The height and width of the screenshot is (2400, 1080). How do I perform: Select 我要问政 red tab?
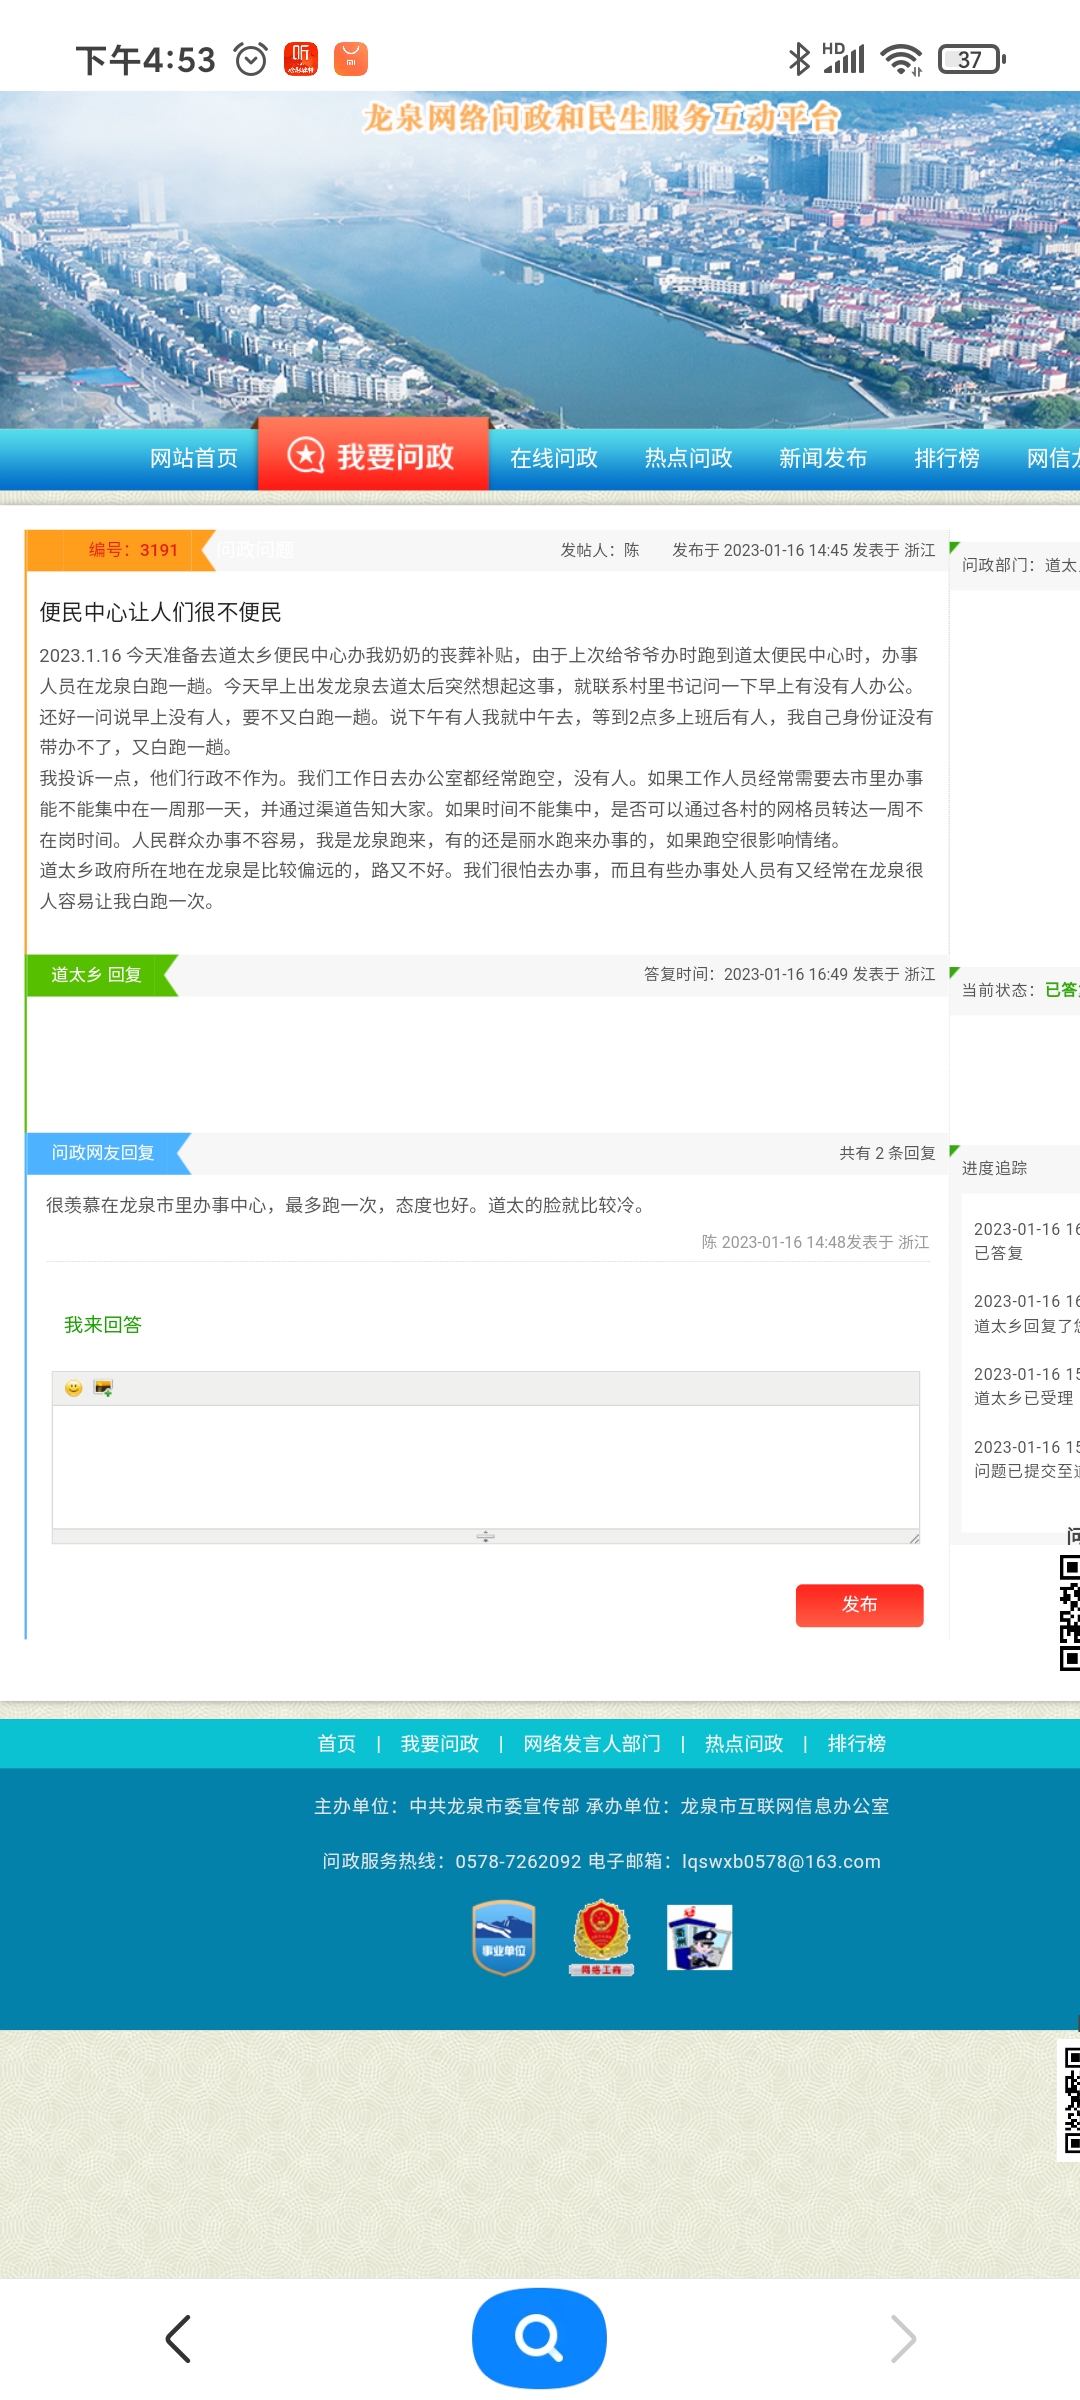point(373,456)
